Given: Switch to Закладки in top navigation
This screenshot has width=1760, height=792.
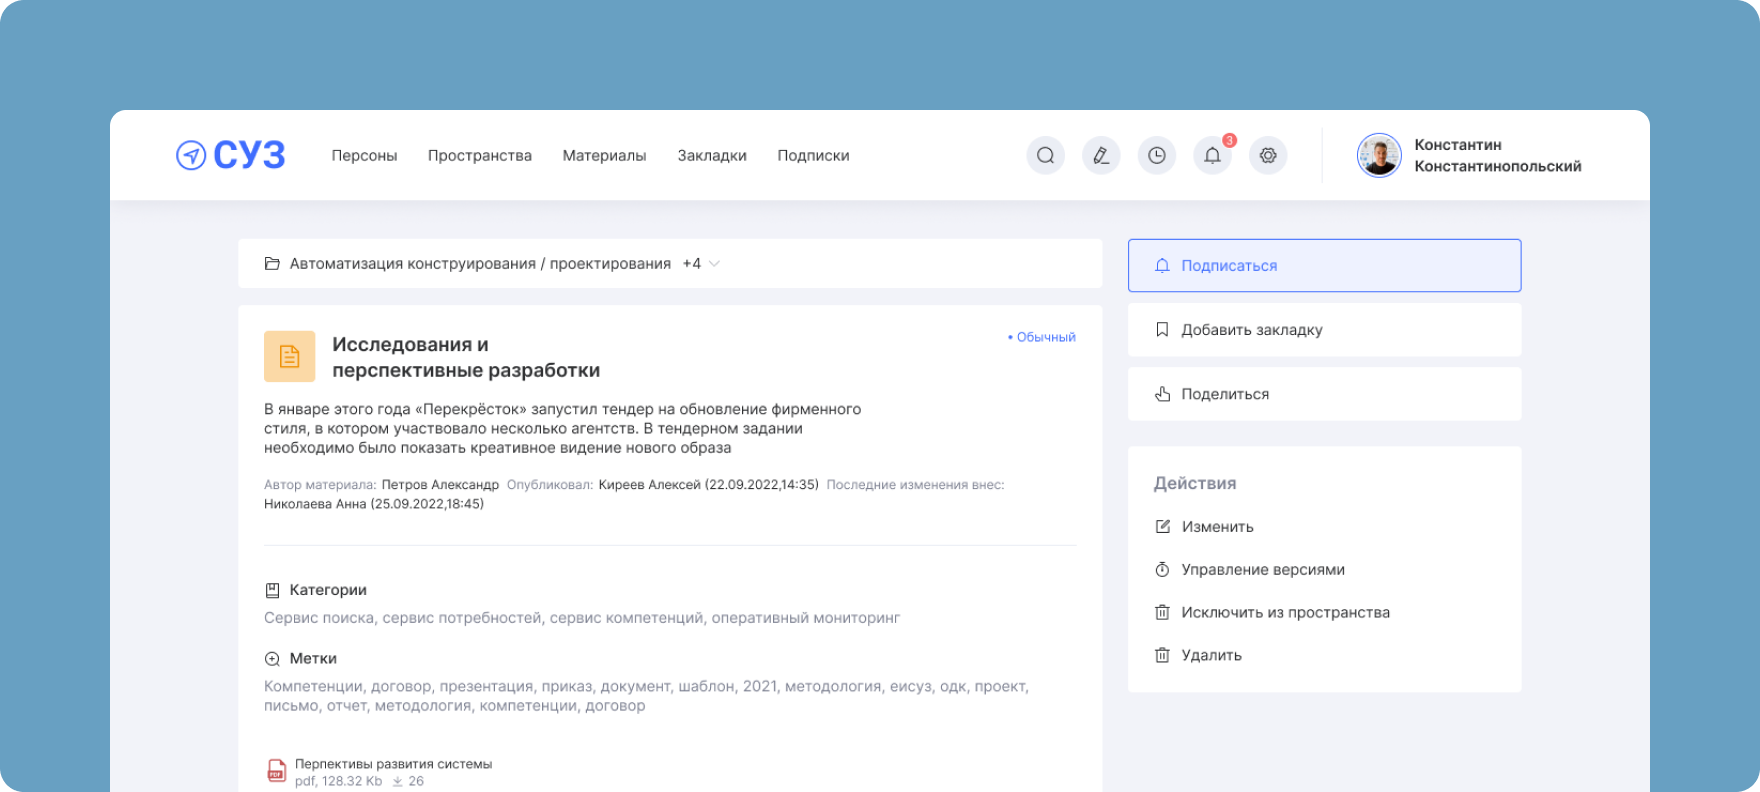Looking at the screenshot, I should point(712,156).
